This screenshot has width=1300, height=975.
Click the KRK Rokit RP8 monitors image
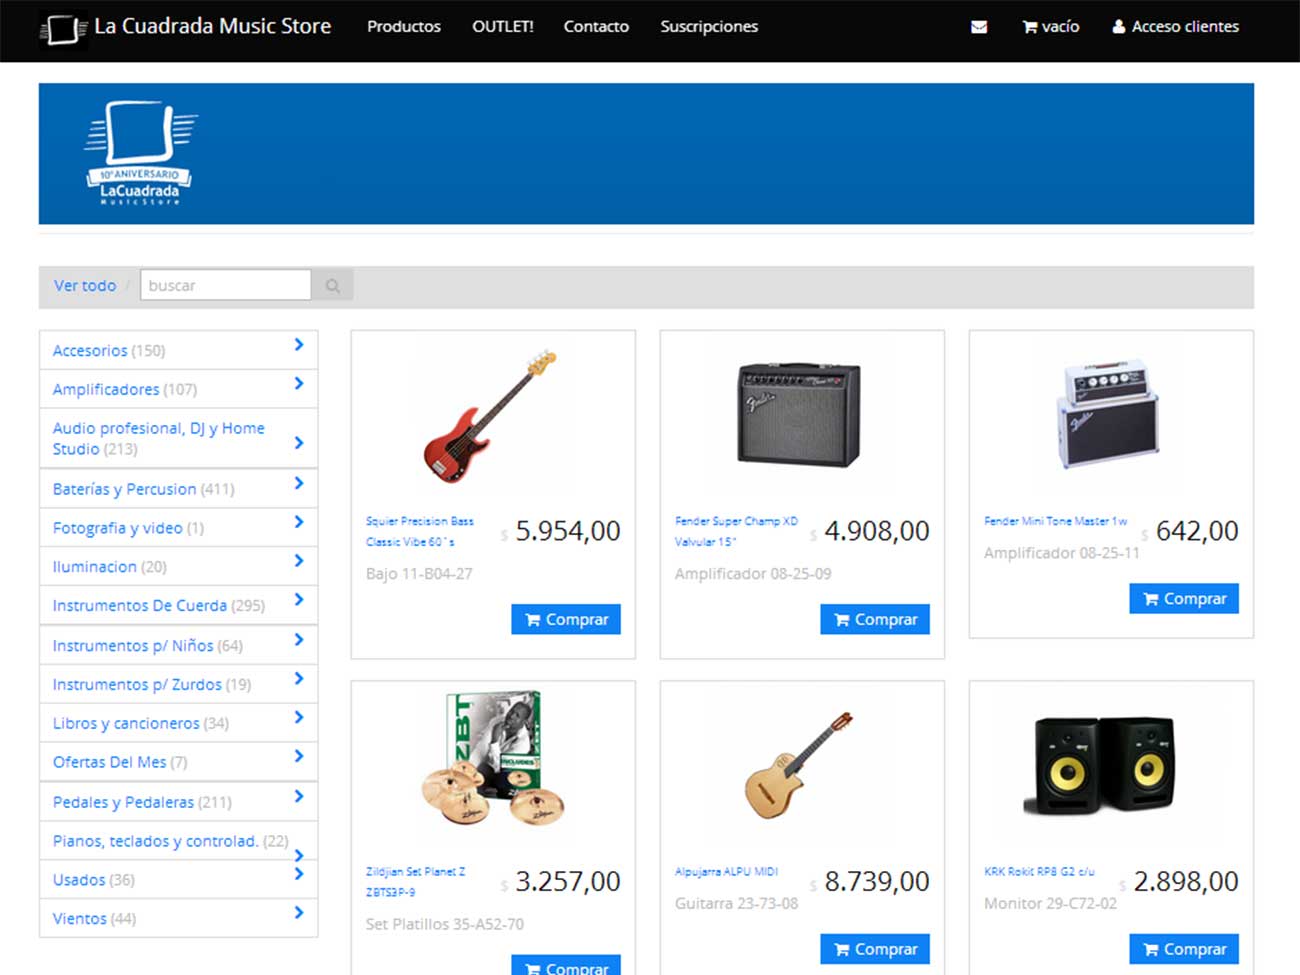tap(1100, 765)
